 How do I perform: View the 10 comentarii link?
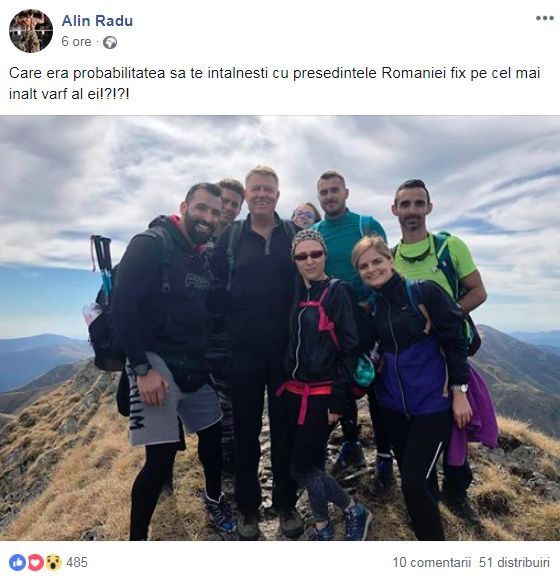click(432, 562)
